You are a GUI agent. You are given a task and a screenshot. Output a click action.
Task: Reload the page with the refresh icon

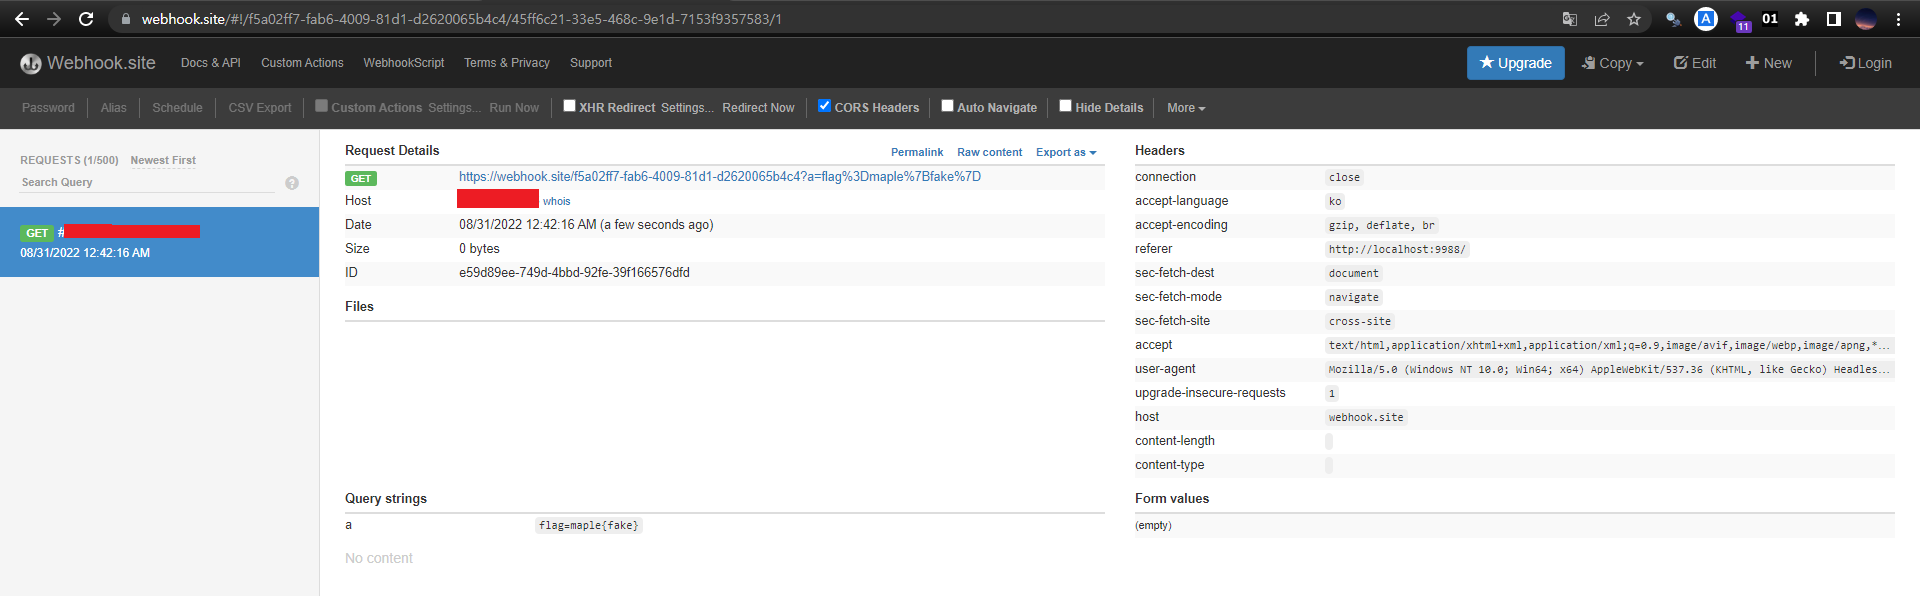86,19
